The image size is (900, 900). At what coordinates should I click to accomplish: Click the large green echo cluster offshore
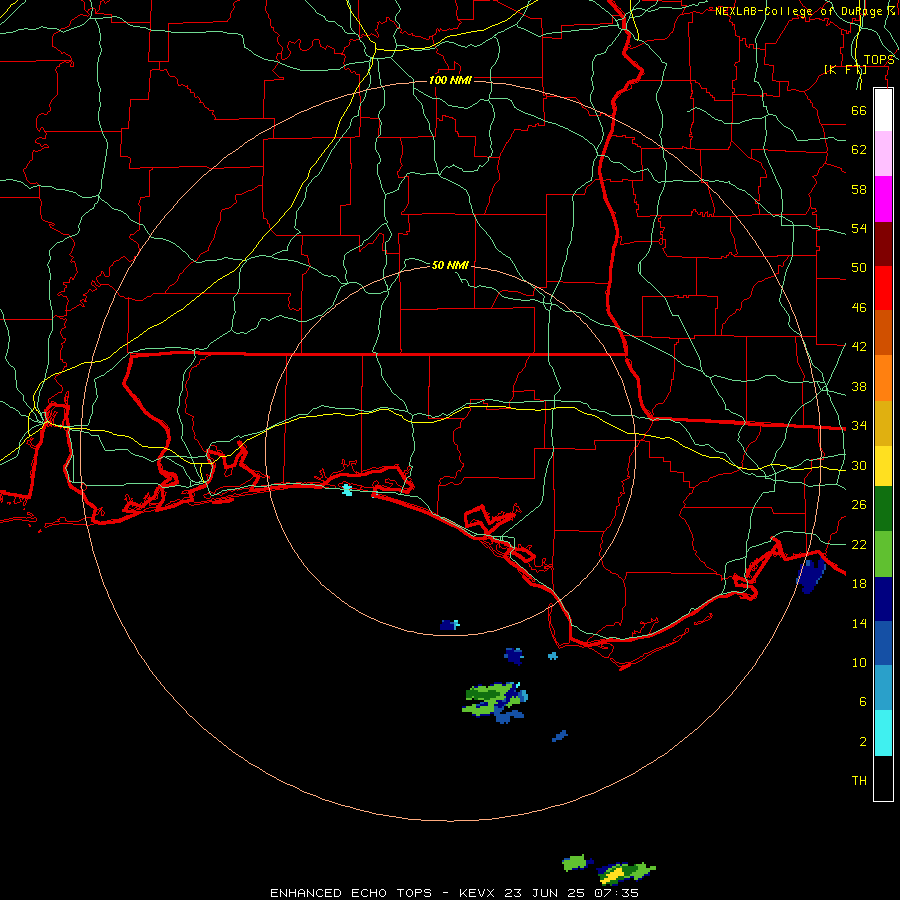(495, 702)
